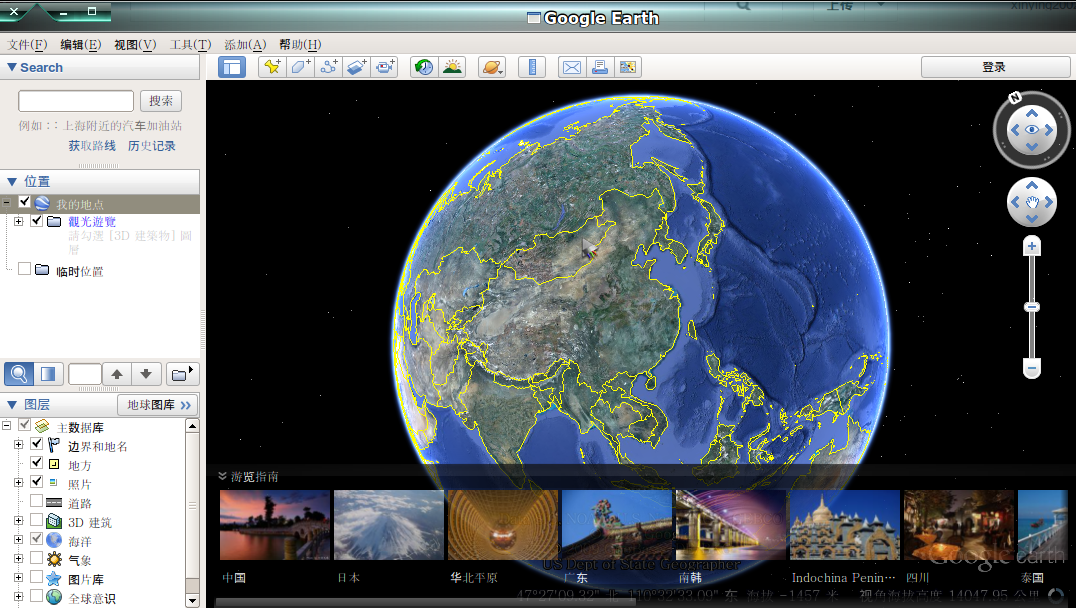
Task: Collapse the 游览指南 tour guide strip
Action: click(222, 476)
